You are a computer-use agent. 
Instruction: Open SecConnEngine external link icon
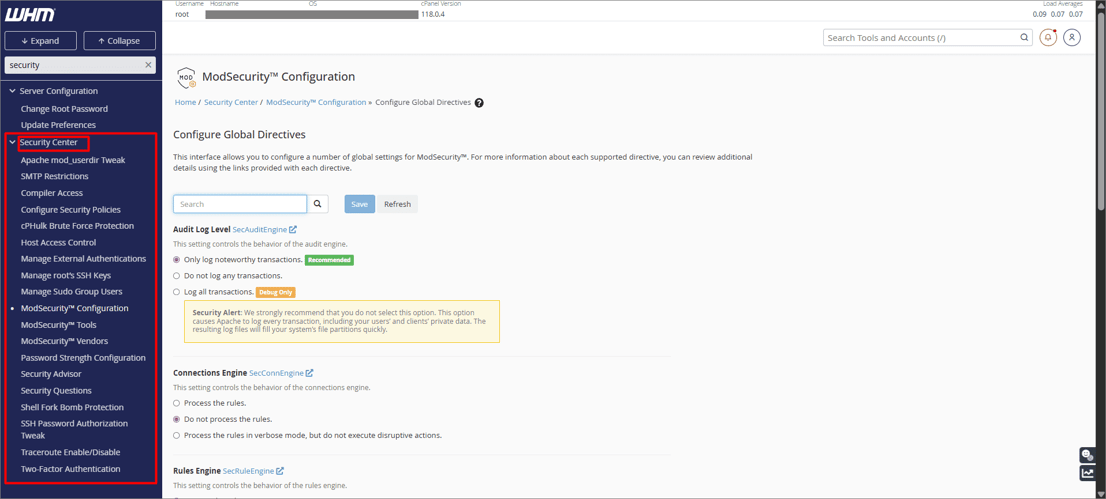[x=309, y=373]
